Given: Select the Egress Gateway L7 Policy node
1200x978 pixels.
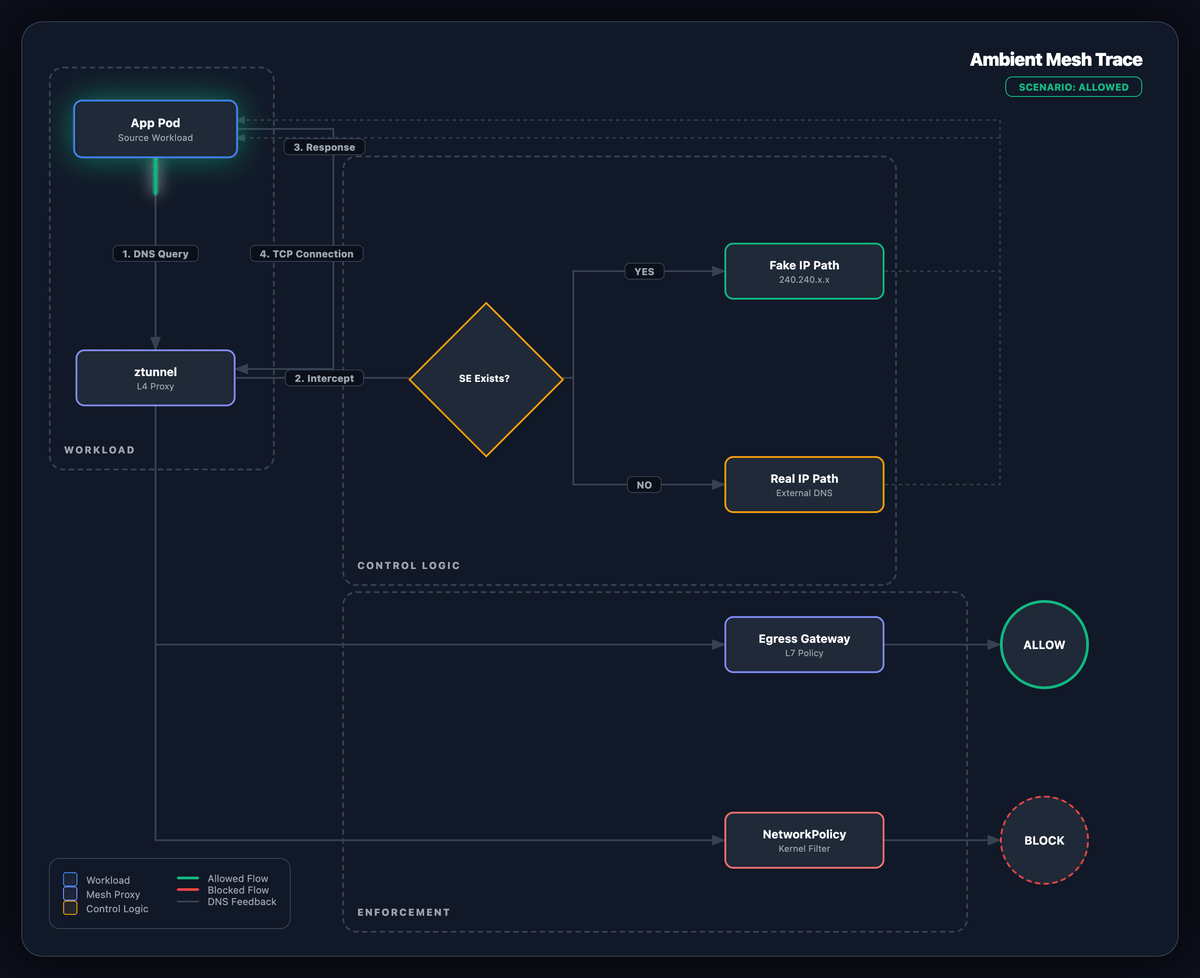Looking at the screenshot, I should (804, 645).
